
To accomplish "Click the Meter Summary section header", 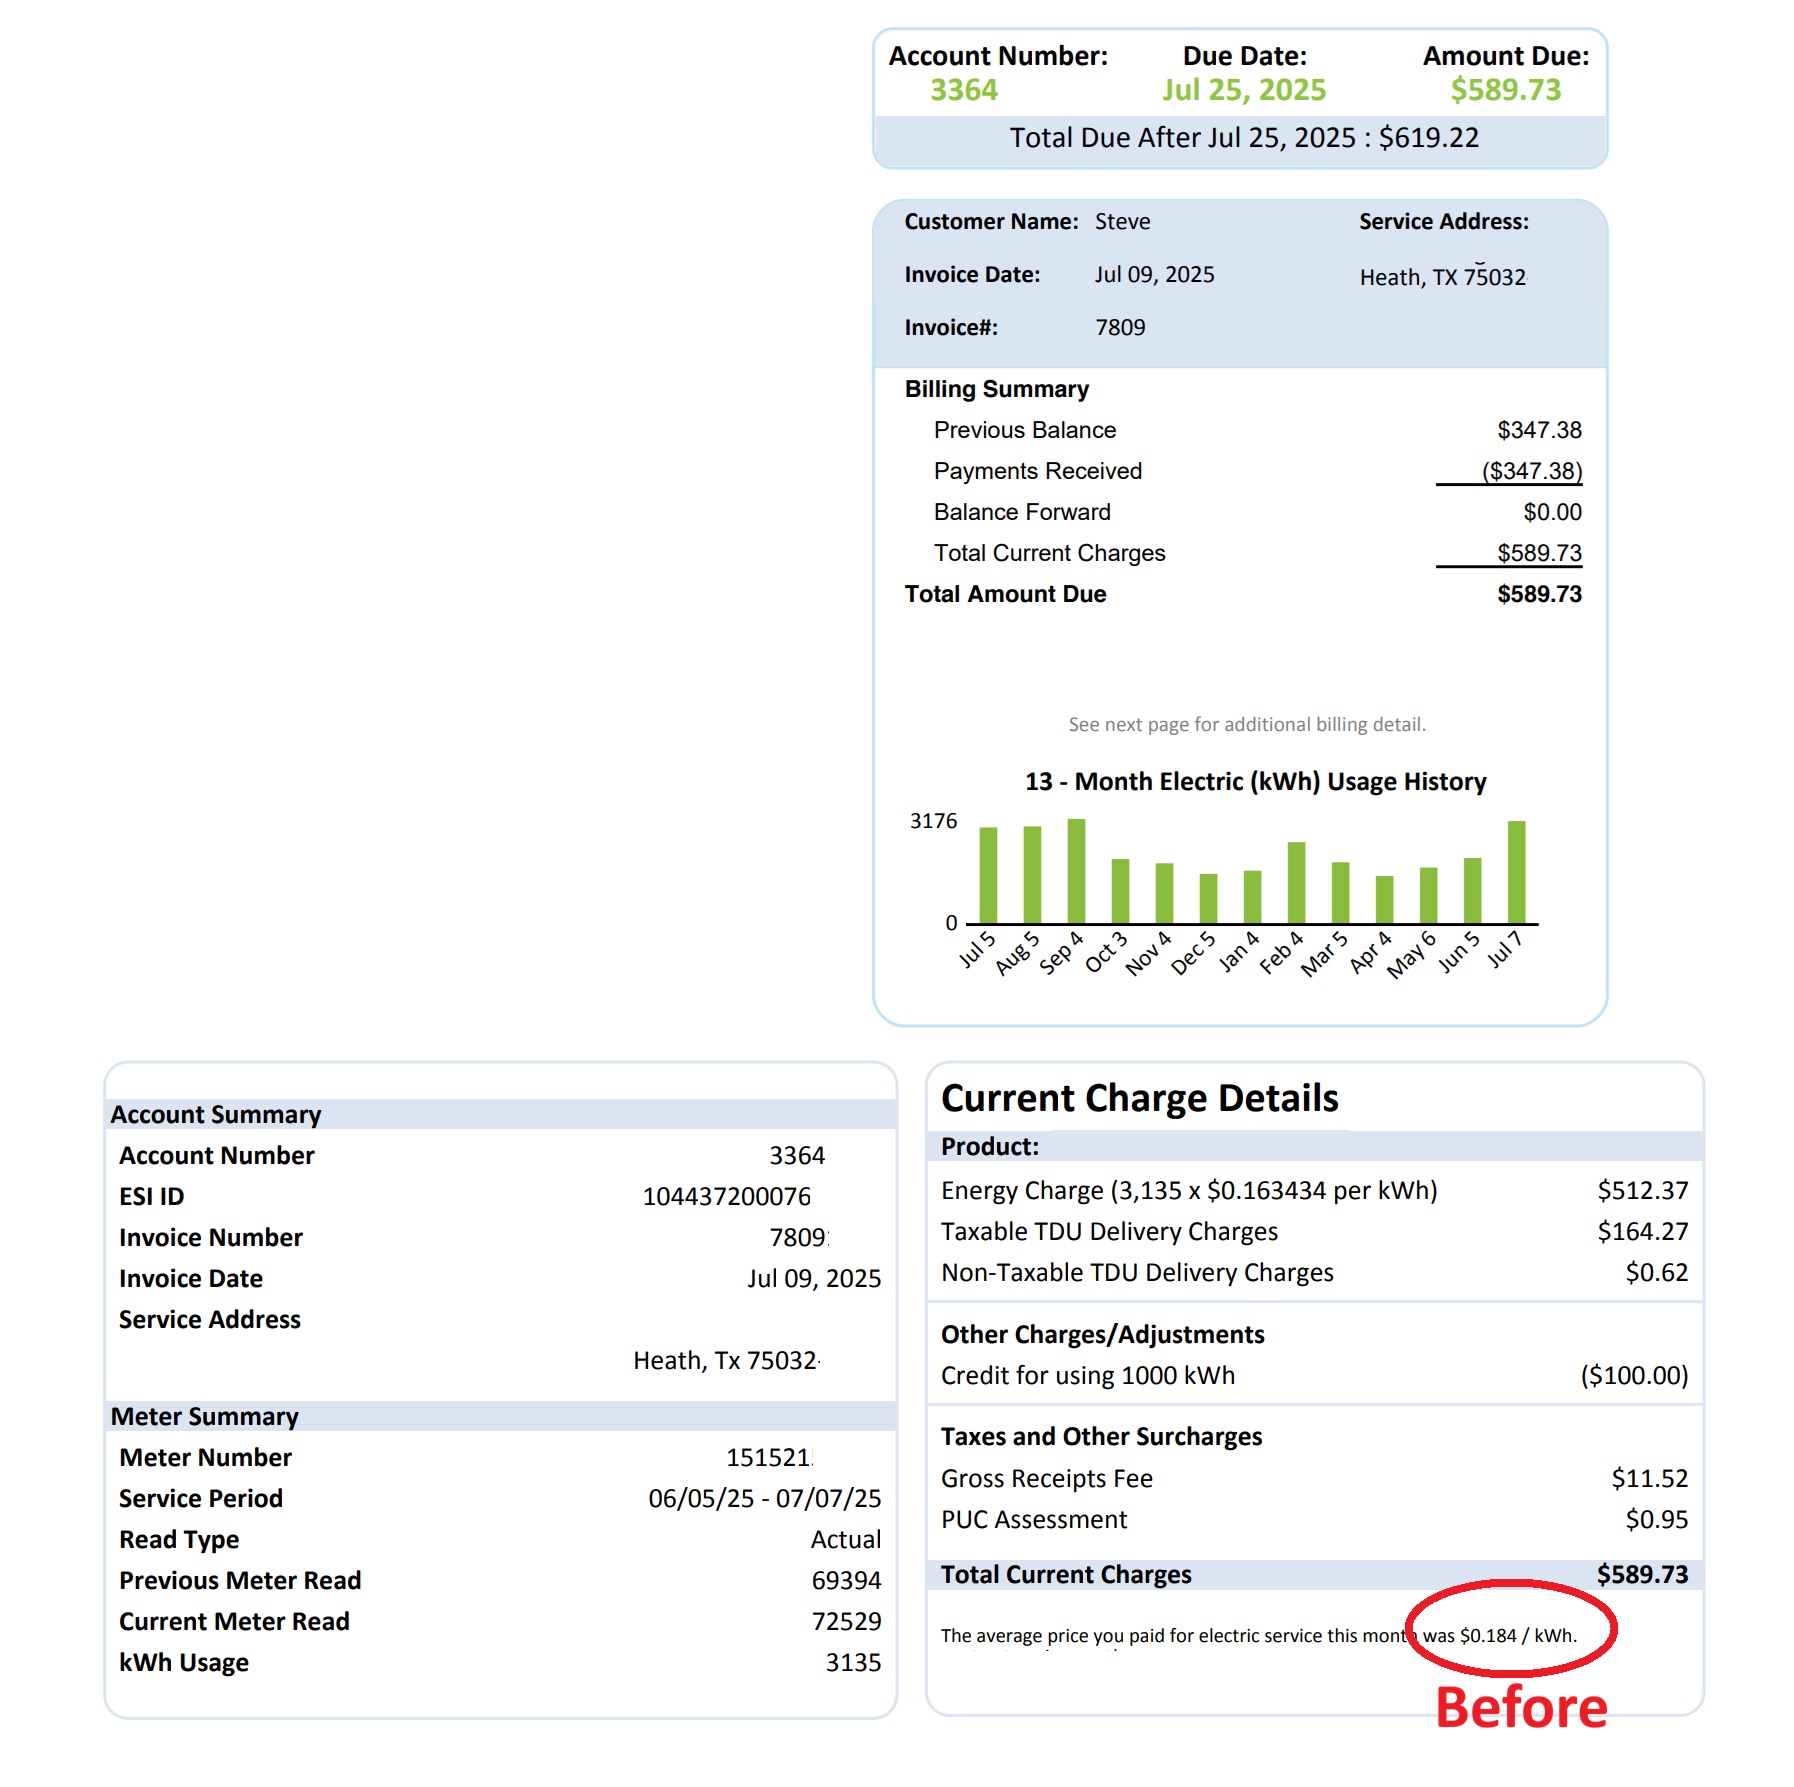I will pyautogui.click(x=205, y=1416).
